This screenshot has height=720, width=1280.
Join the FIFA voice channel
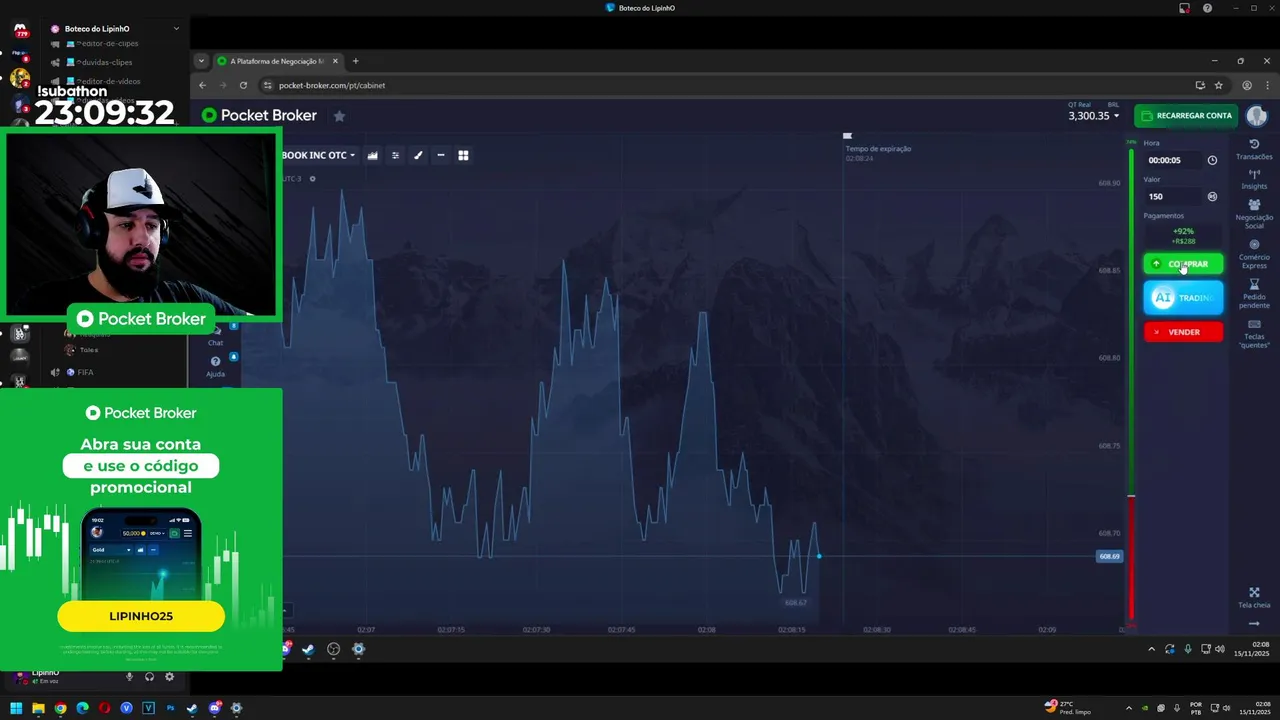[85, 372]
